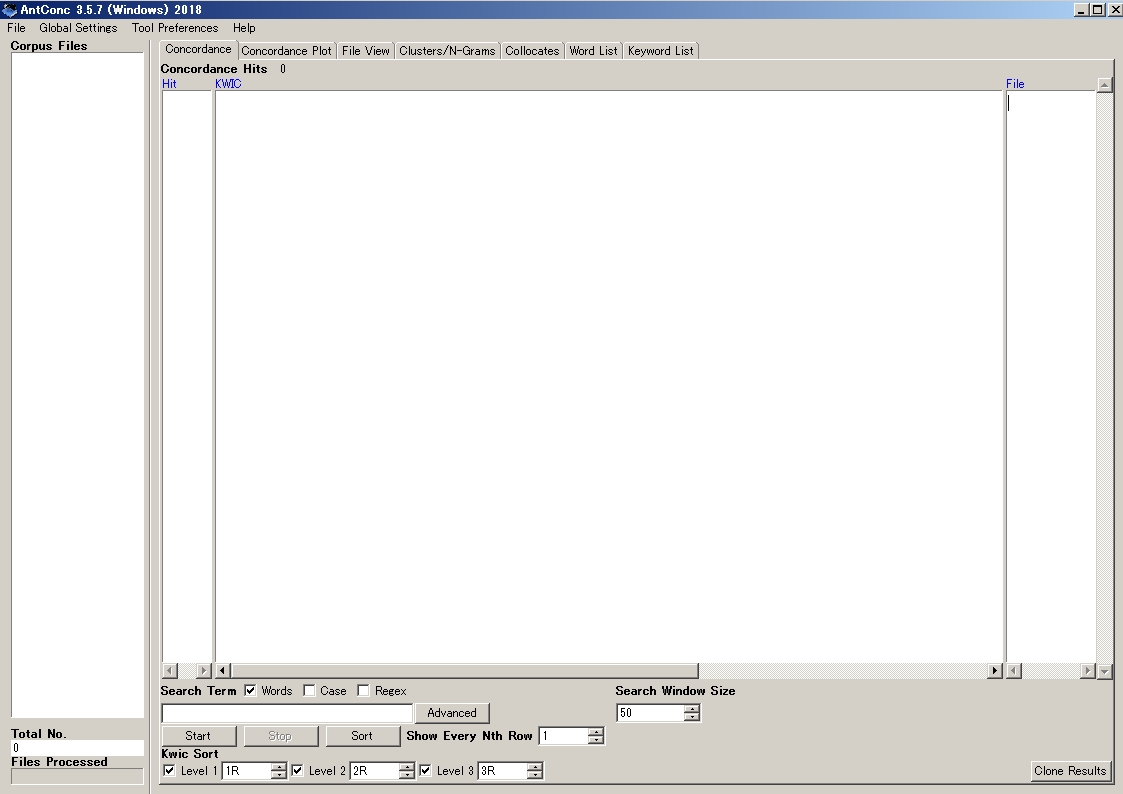Open the File View tab
This screenshot has width=1123, height=794.
pos(365,50)
